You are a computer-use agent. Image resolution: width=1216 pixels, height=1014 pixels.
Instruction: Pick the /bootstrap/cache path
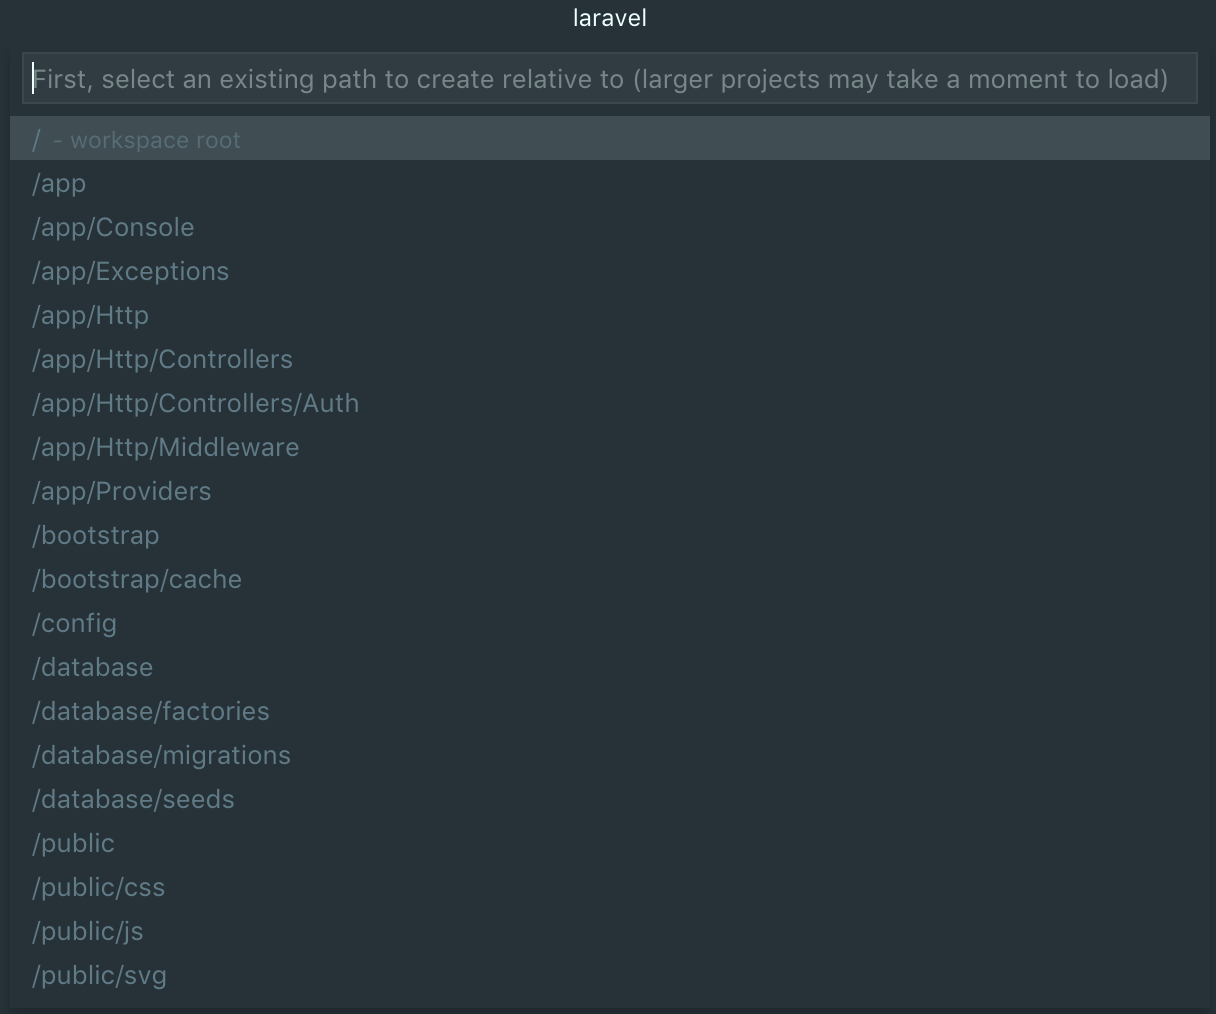pyautogui.click(x=137, y=580)
